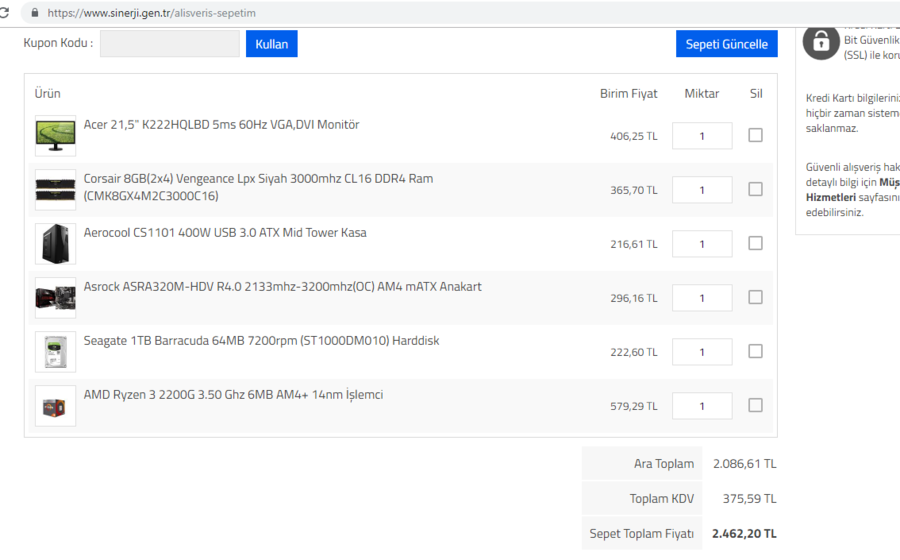Open the Corsair Vengeance RAM thumbnail
Viewport: 900px width, 560px height.
pyautogui.click(x=55, y=190)
